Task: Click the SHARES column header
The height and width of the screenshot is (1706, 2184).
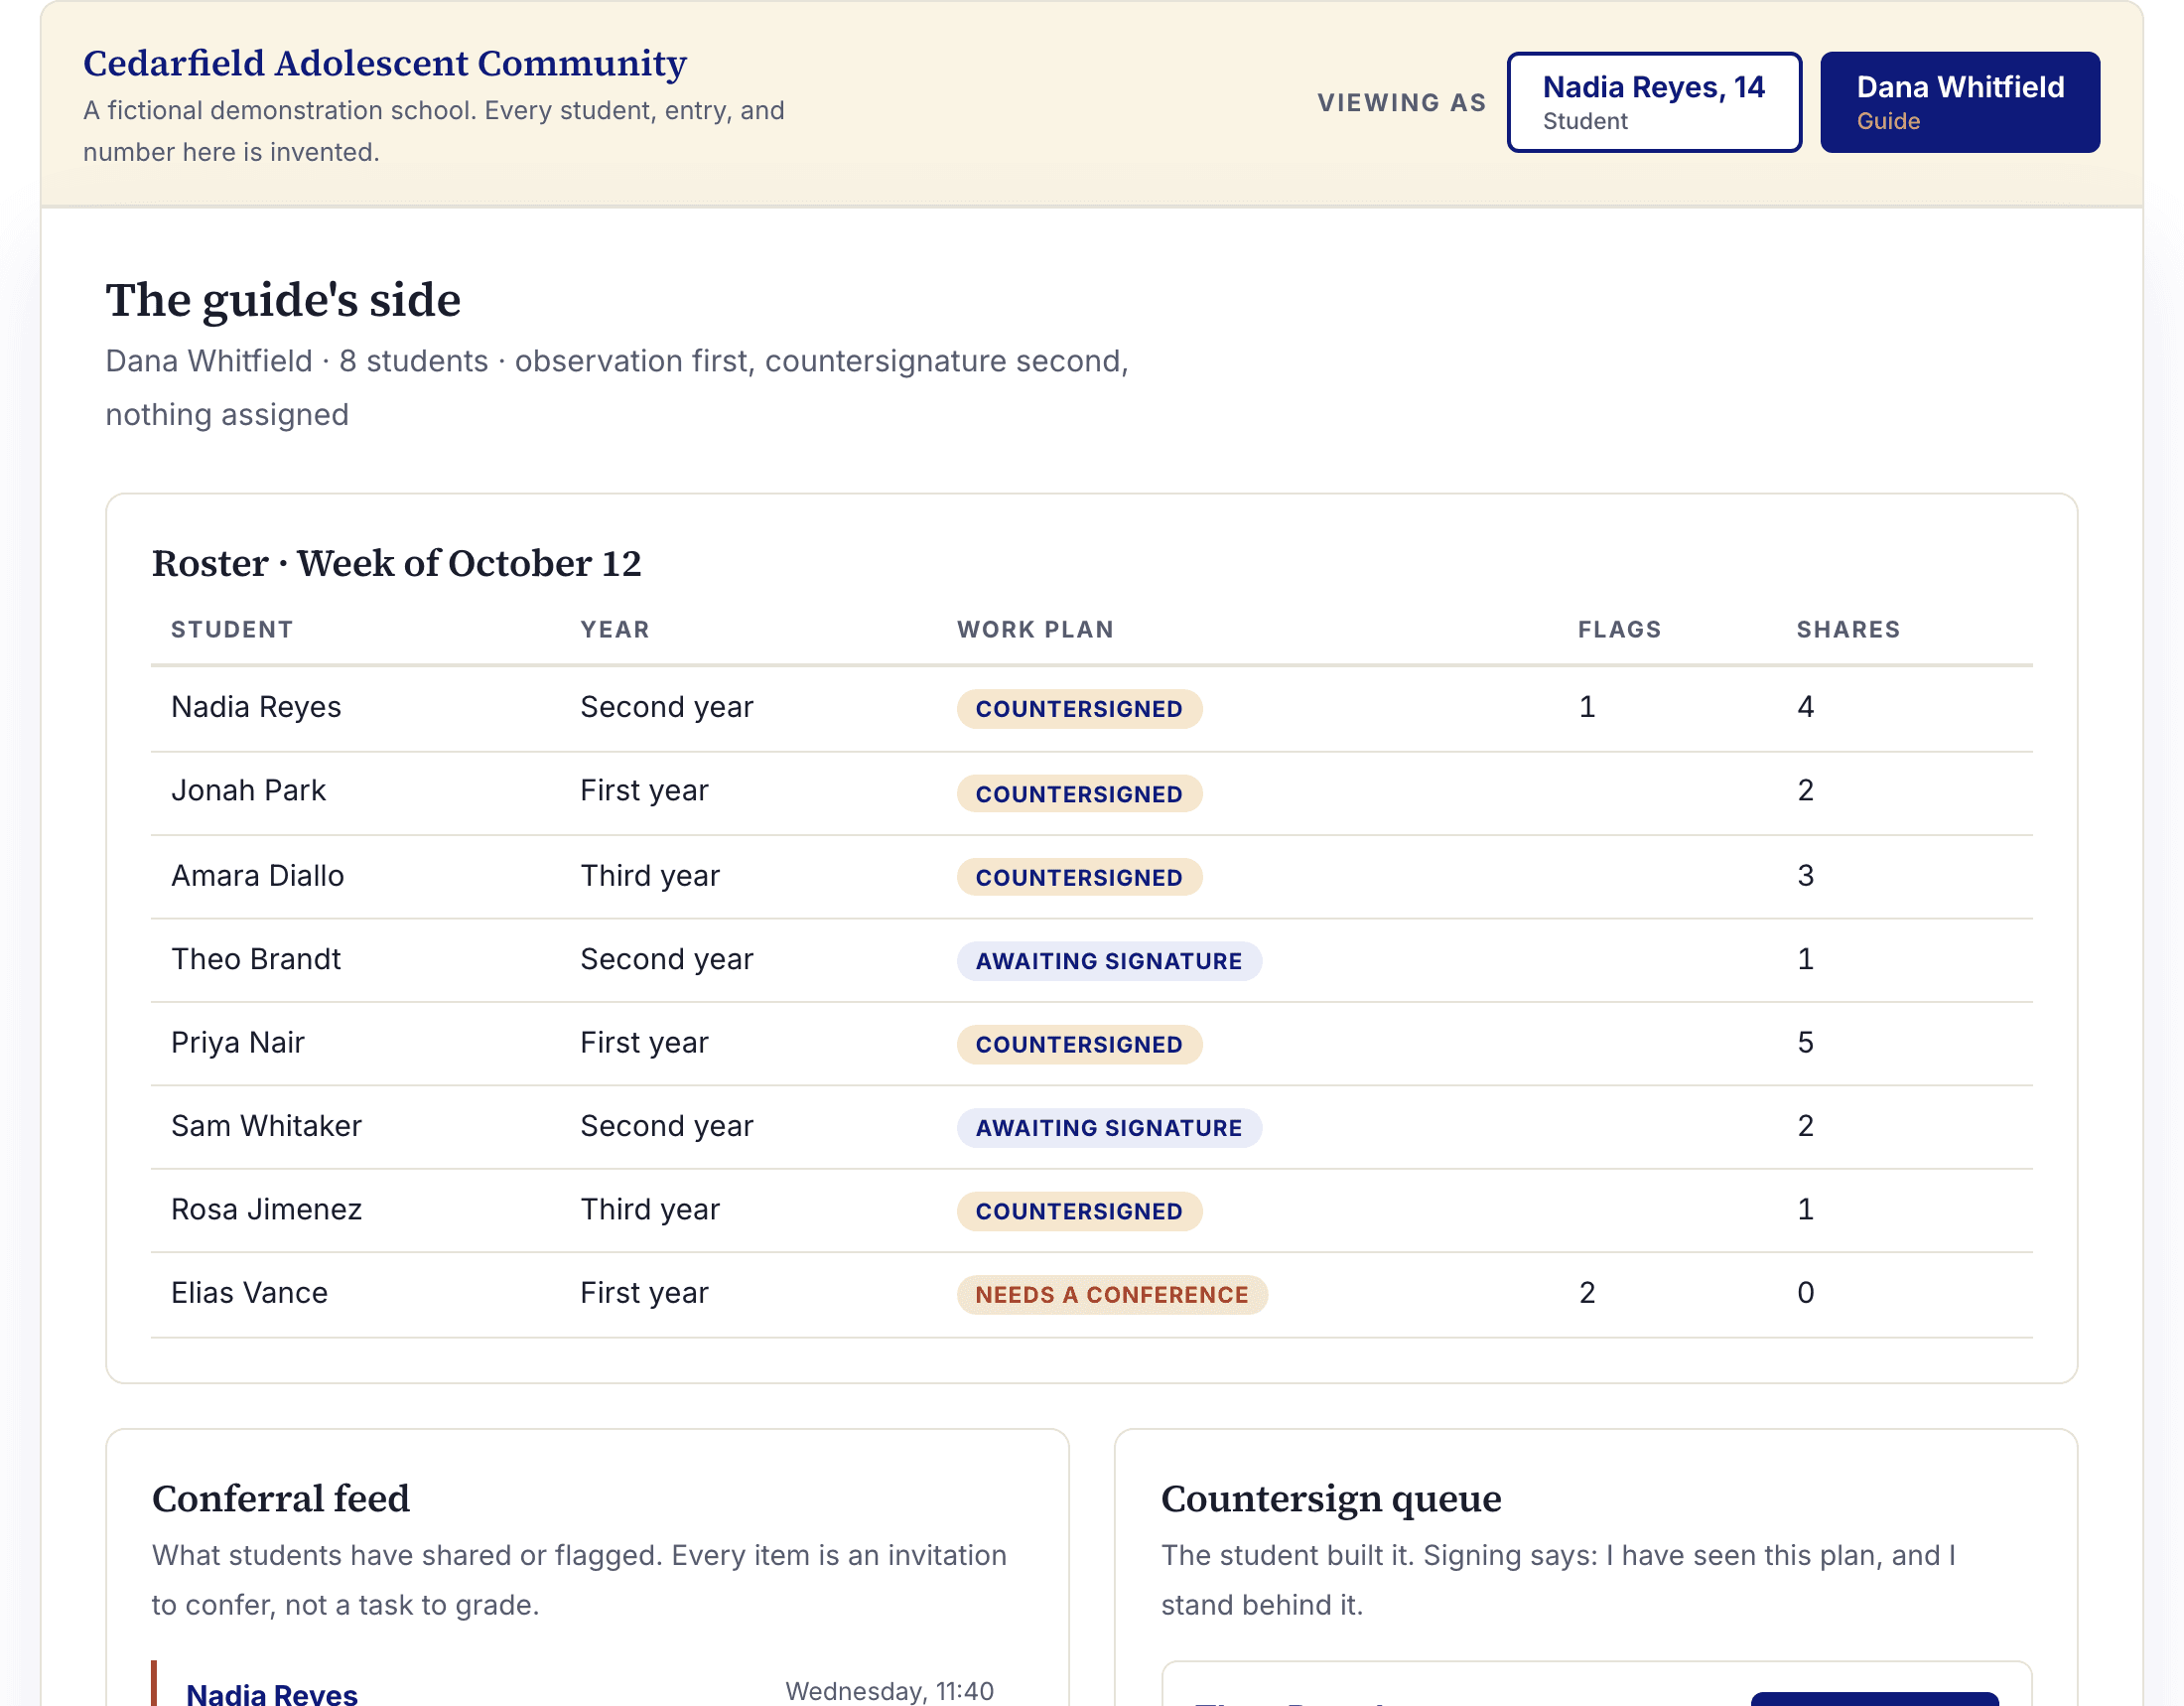Action: coord(1848,630)
